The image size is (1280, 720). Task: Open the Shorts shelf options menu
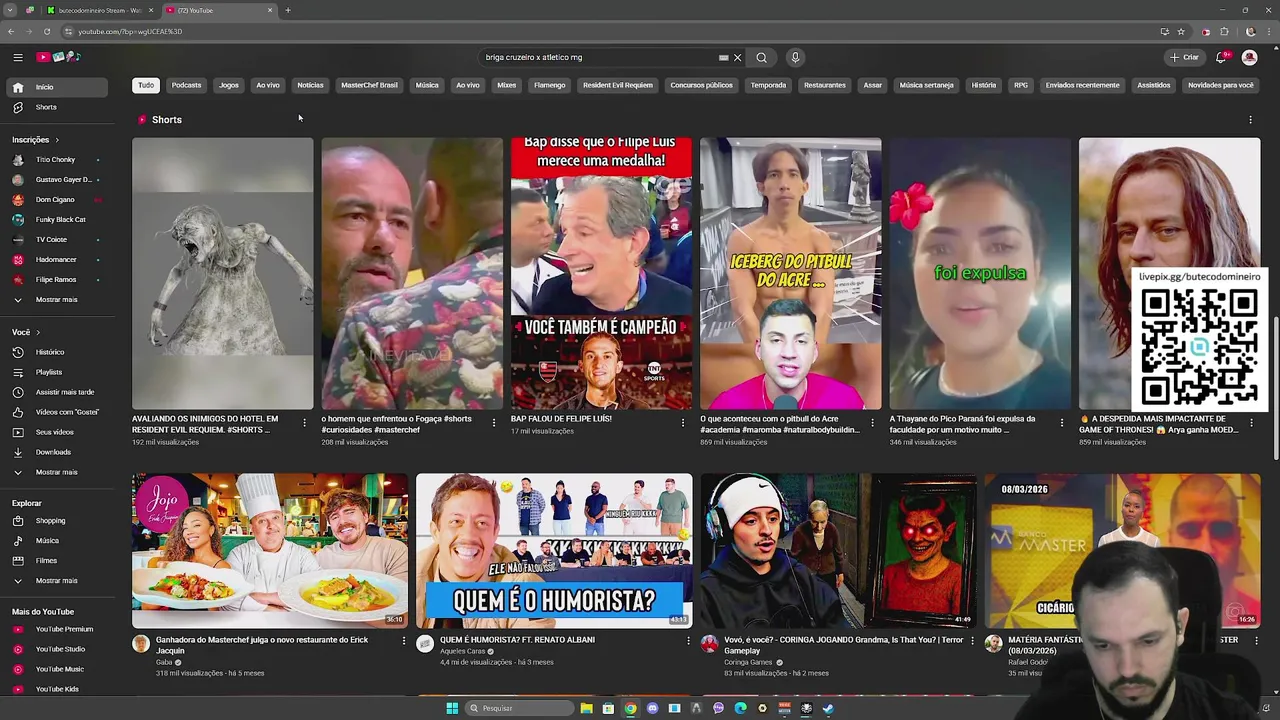tap(1250, 120)
